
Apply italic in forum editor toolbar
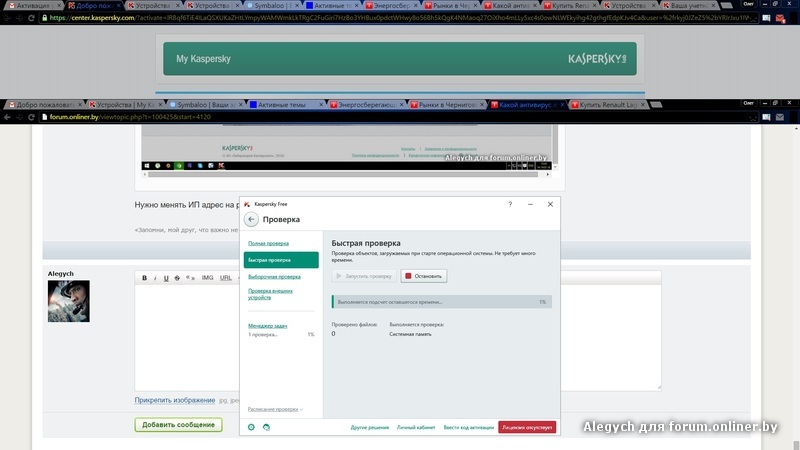click(155, 278)
